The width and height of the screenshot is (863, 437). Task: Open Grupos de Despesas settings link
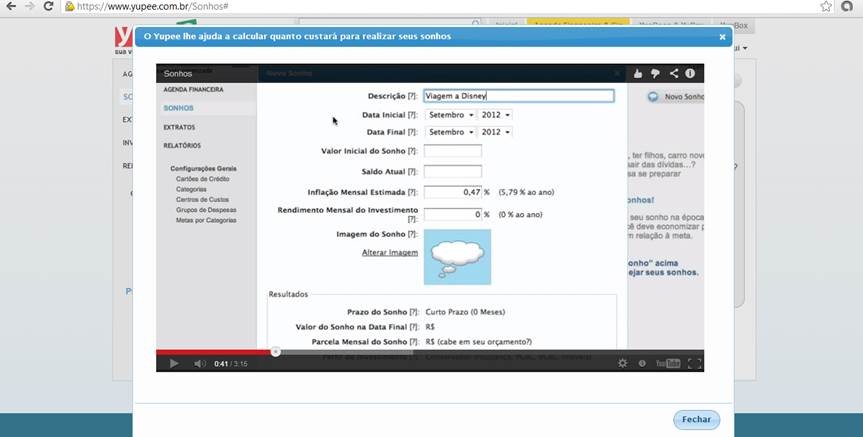pos(206,210)
